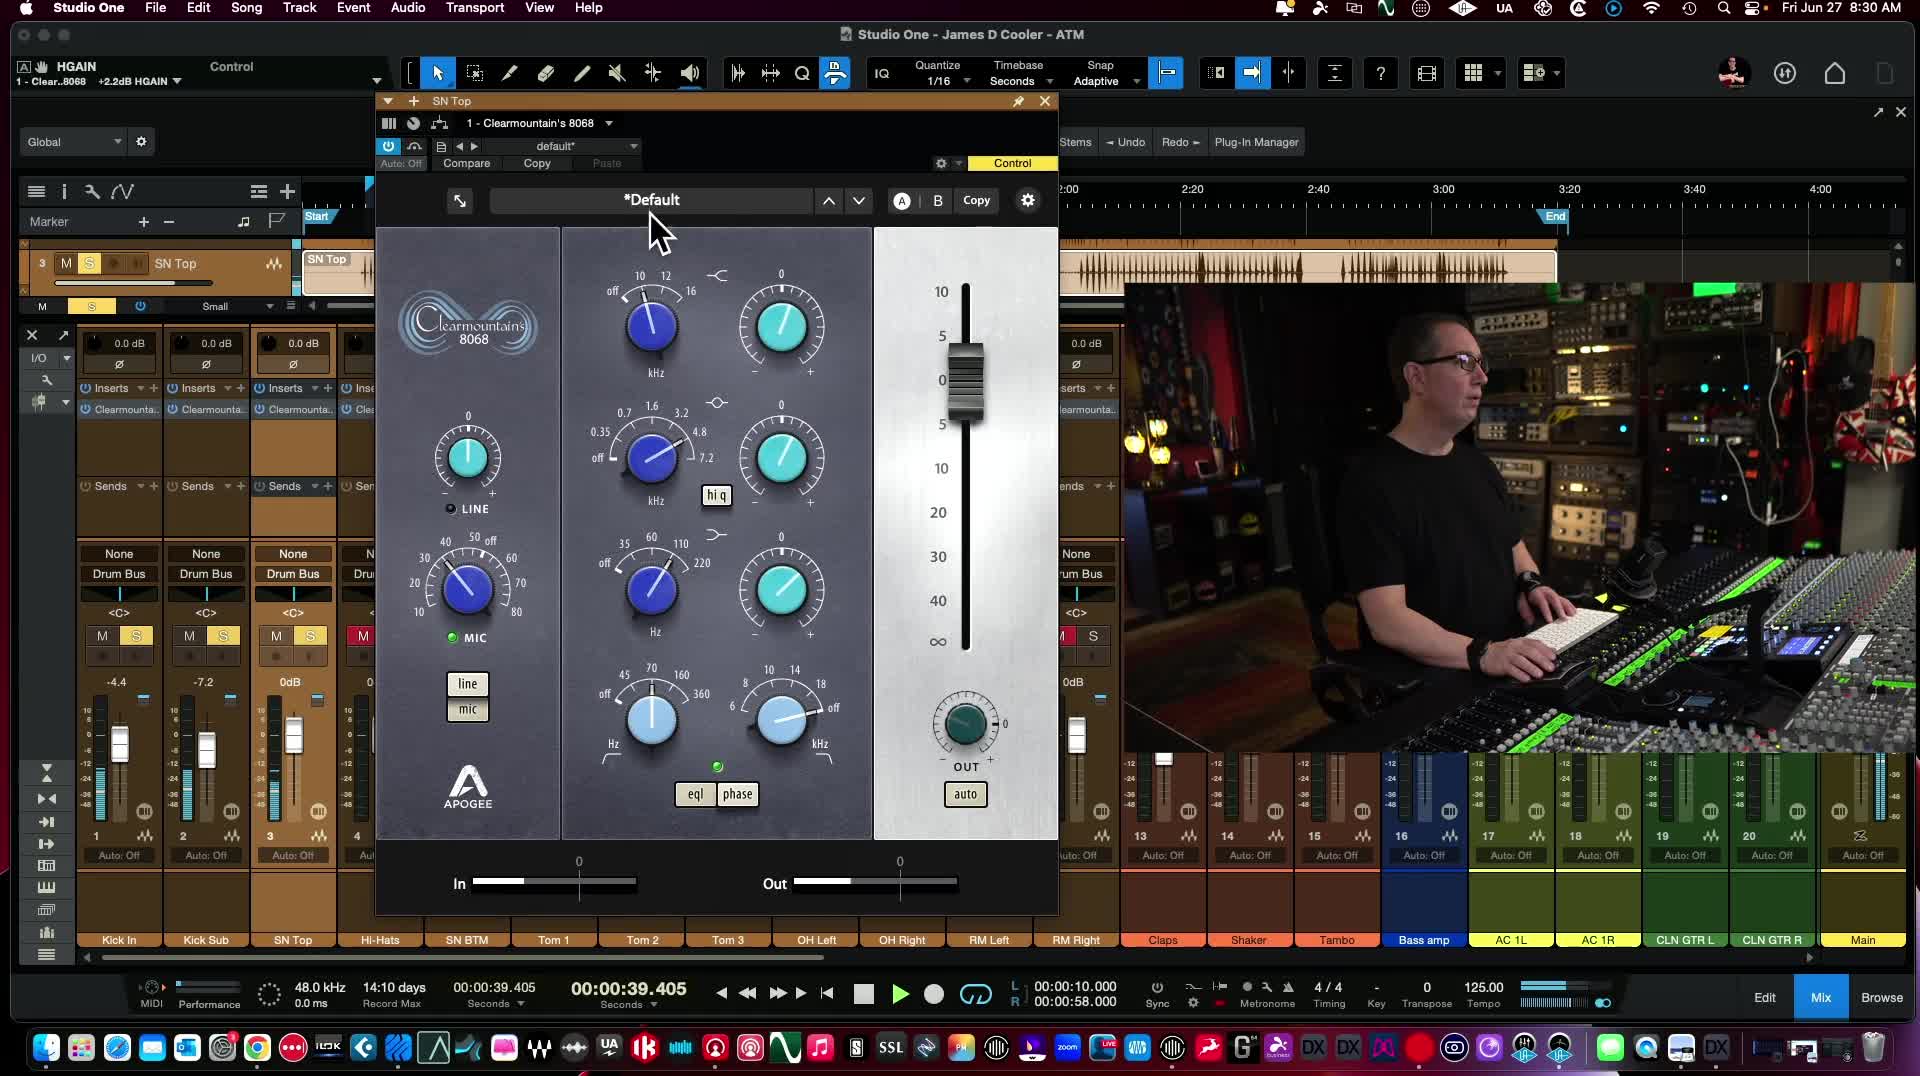Switch to the Mix tab

tap(1821, 997)
